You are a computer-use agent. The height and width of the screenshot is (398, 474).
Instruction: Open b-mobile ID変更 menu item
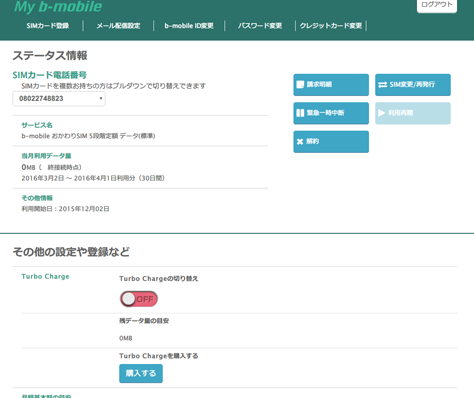189,26
